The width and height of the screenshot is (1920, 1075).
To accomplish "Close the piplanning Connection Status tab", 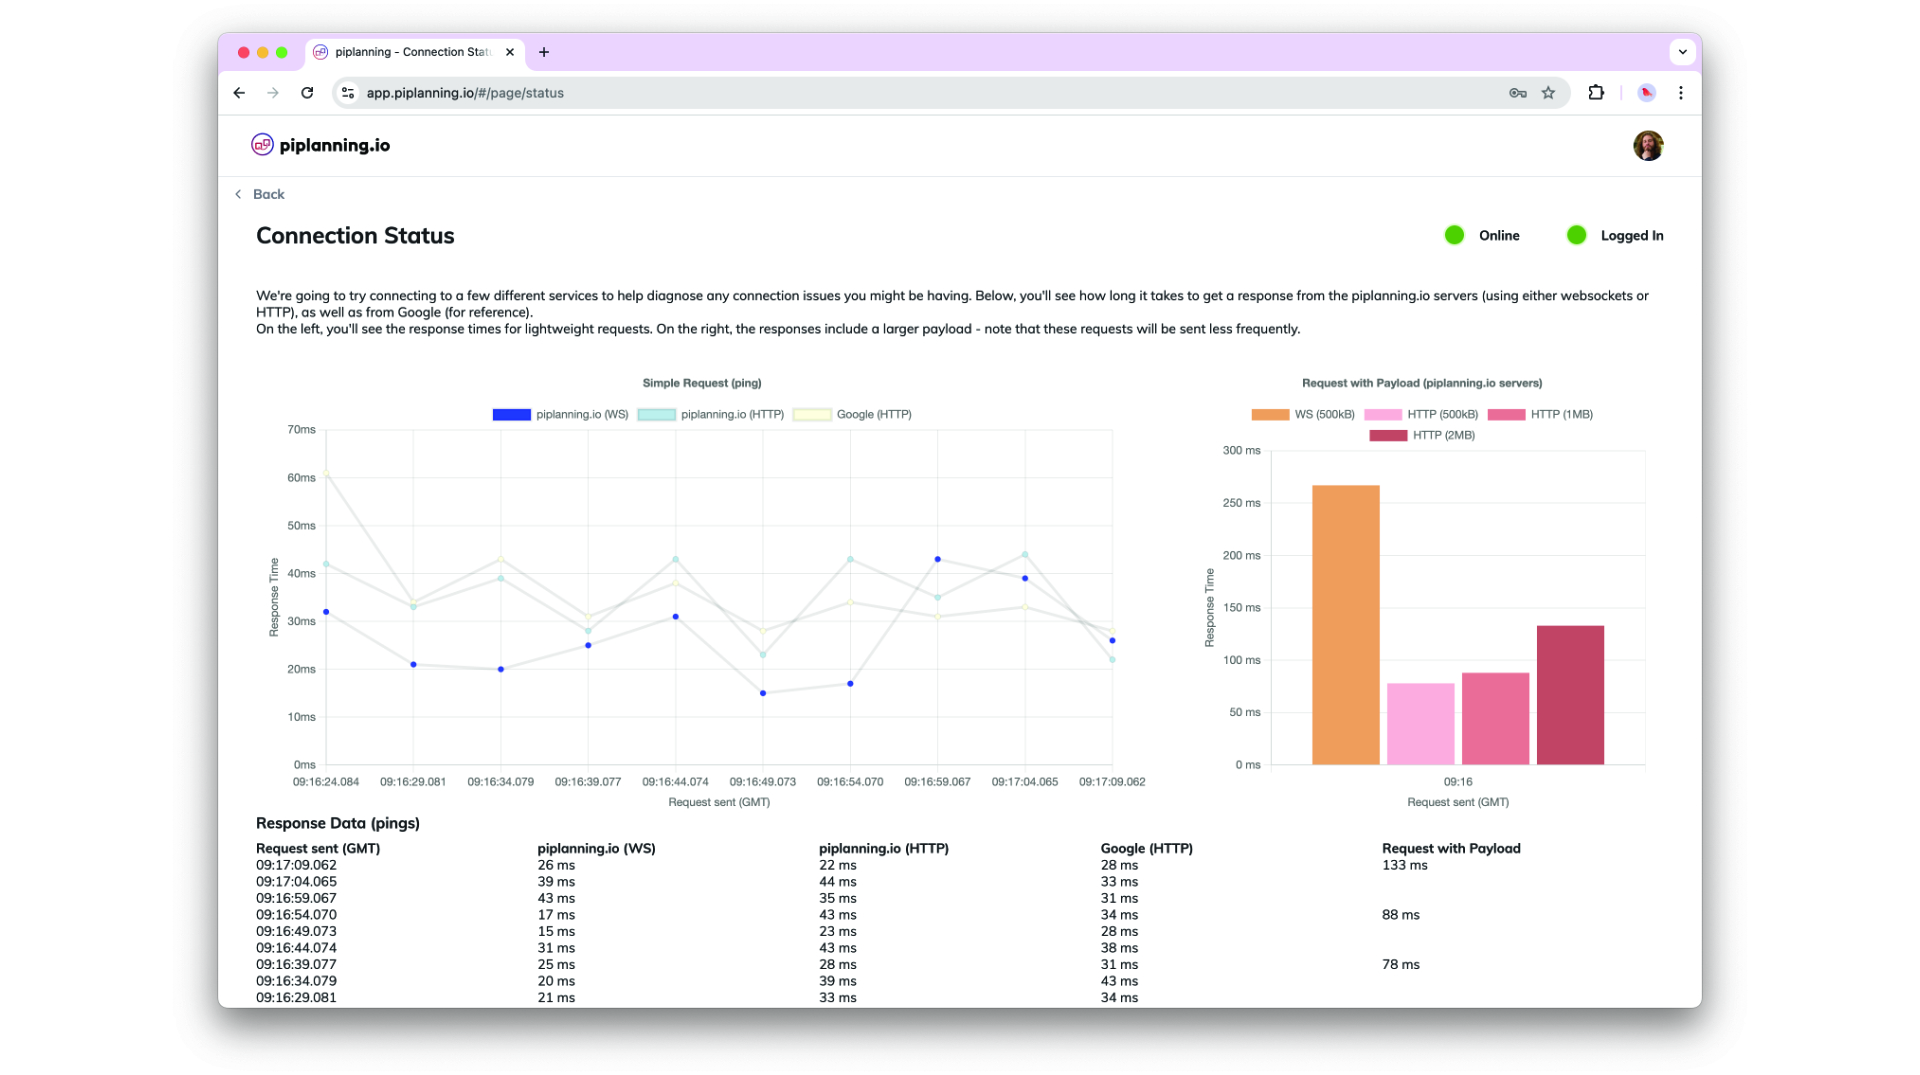I will 510,52.
